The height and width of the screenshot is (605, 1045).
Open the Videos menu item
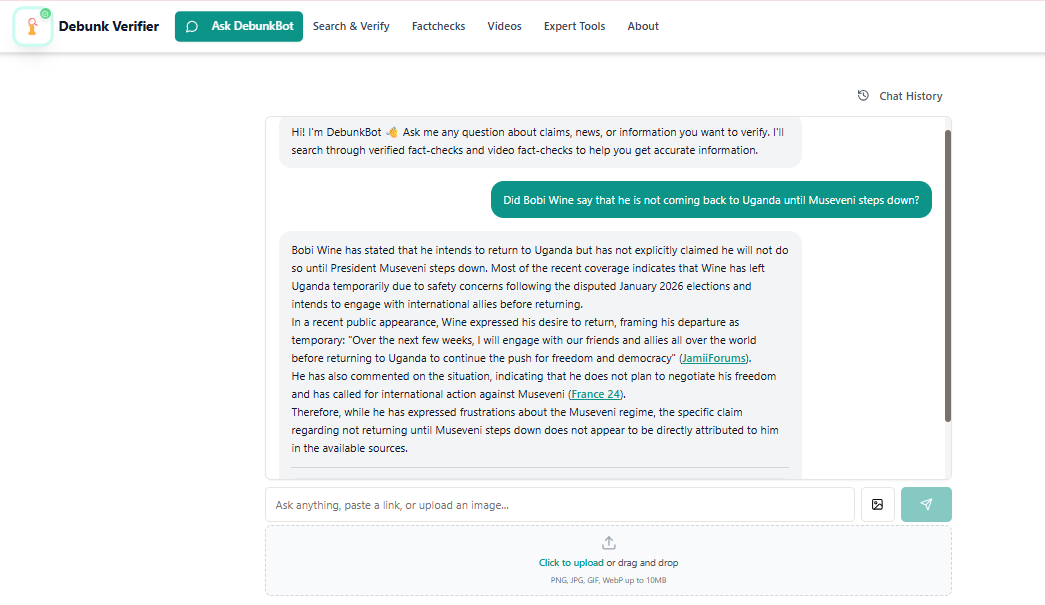pos(505,27)
